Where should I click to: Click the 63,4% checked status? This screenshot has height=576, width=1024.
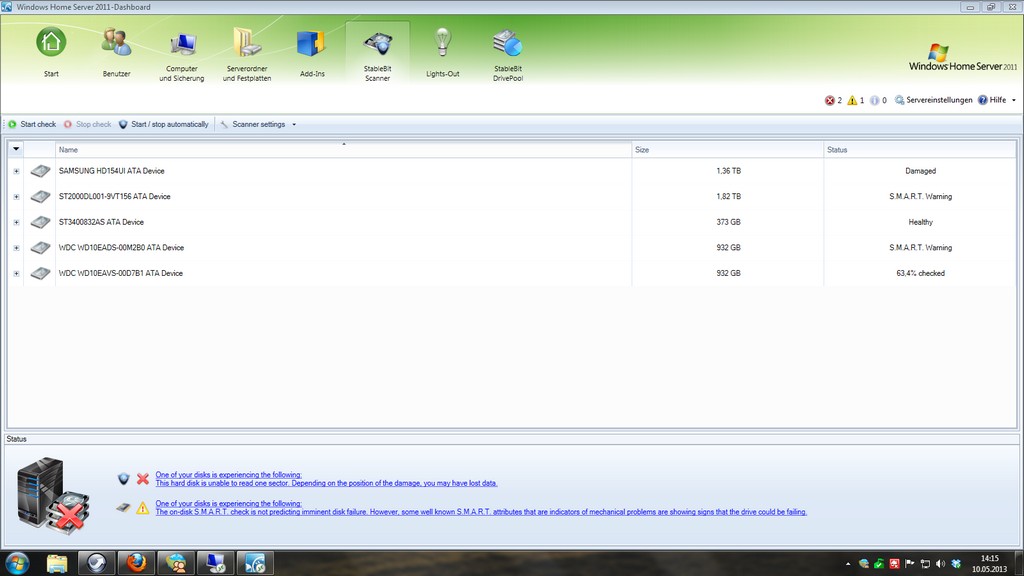click(920, 273)
